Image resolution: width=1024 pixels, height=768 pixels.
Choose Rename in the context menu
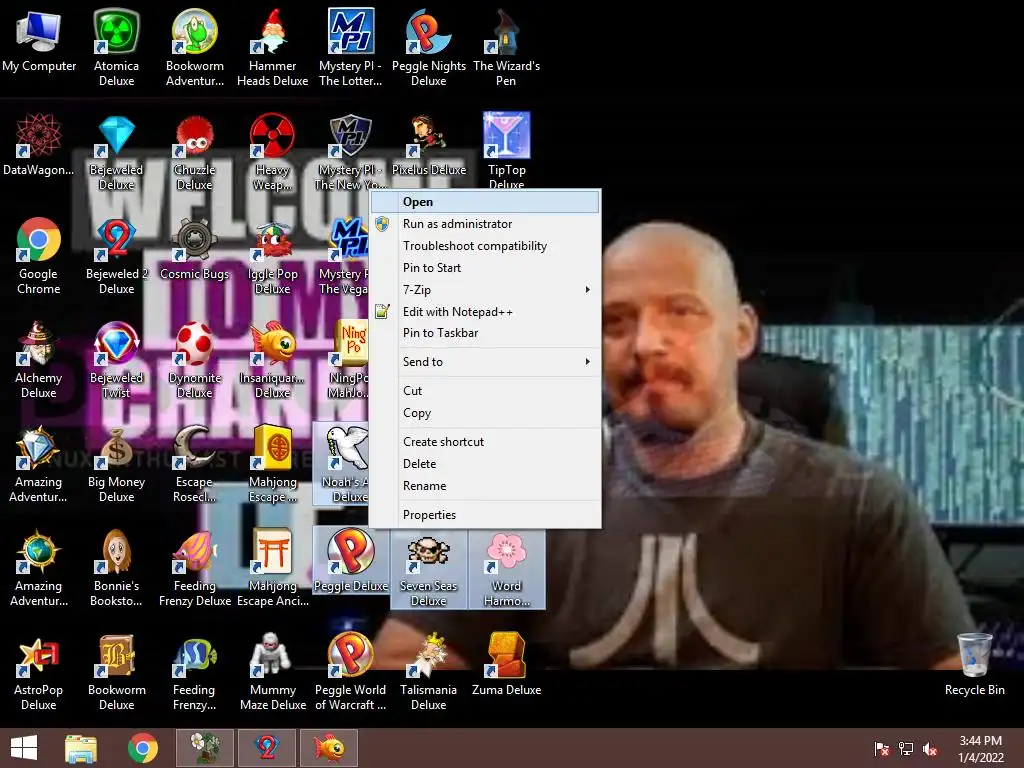(x=485, y=487)
